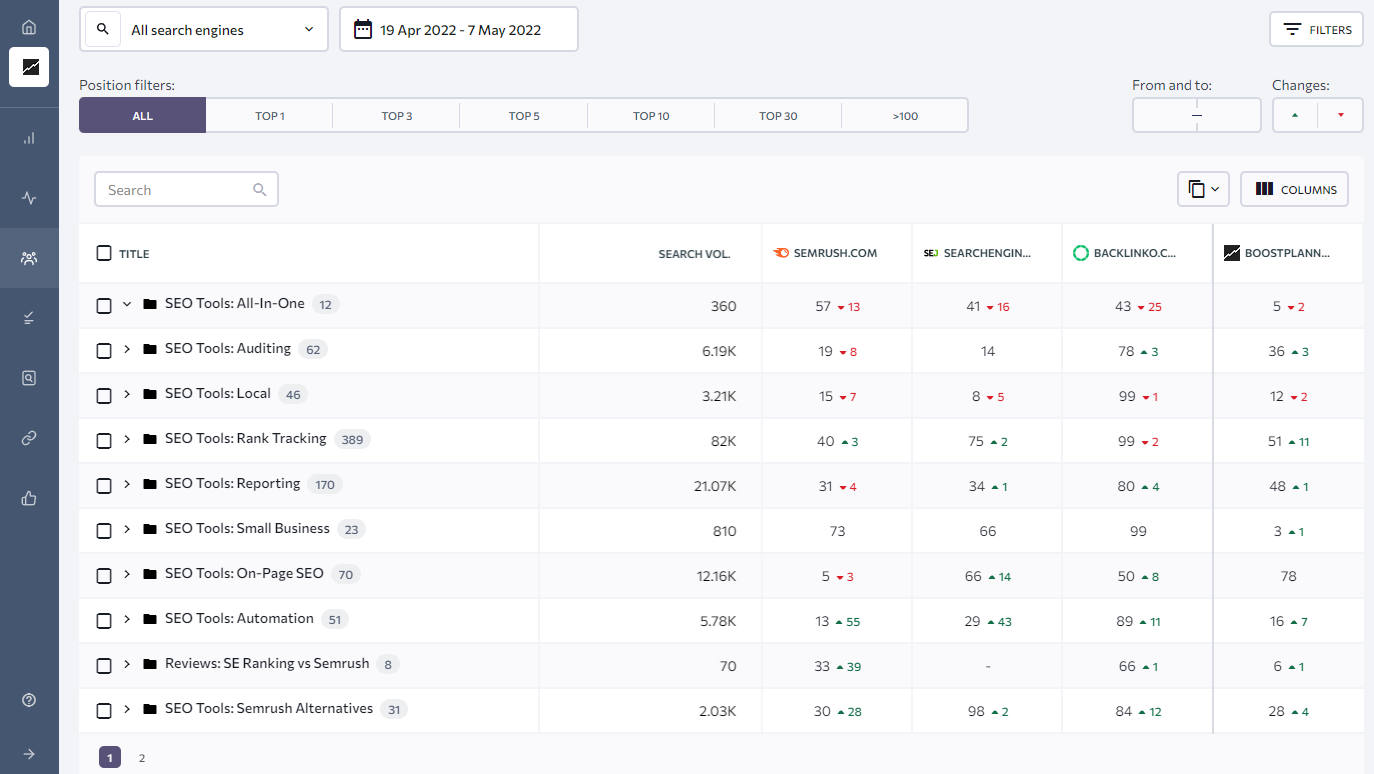
Task: Click the calendar icon in the date range field
Action: pyautogui.click(x=363, y=30)
